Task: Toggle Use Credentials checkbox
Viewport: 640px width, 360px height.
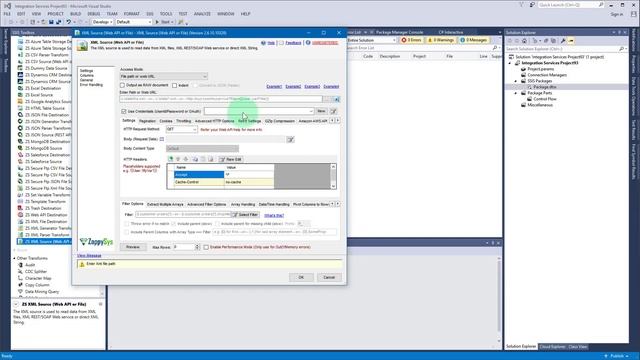Action: click(x=124, y=111)
